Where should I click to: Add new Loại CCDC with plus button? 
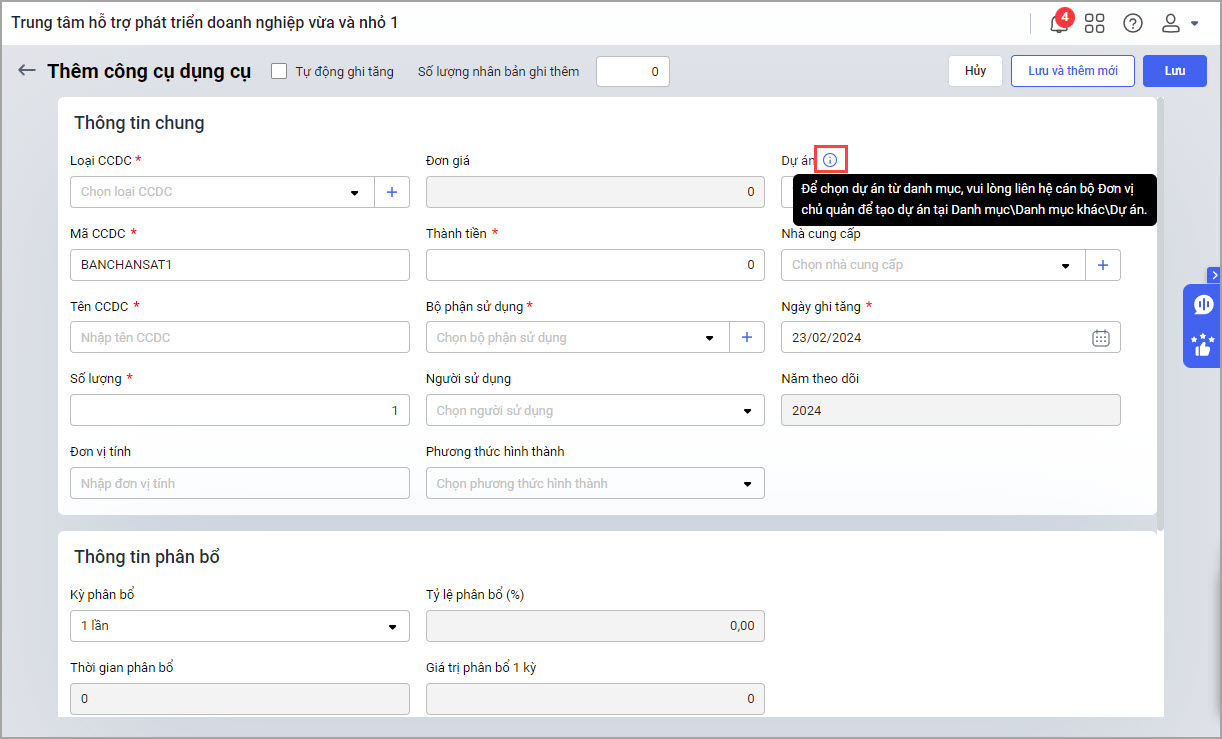392,192
